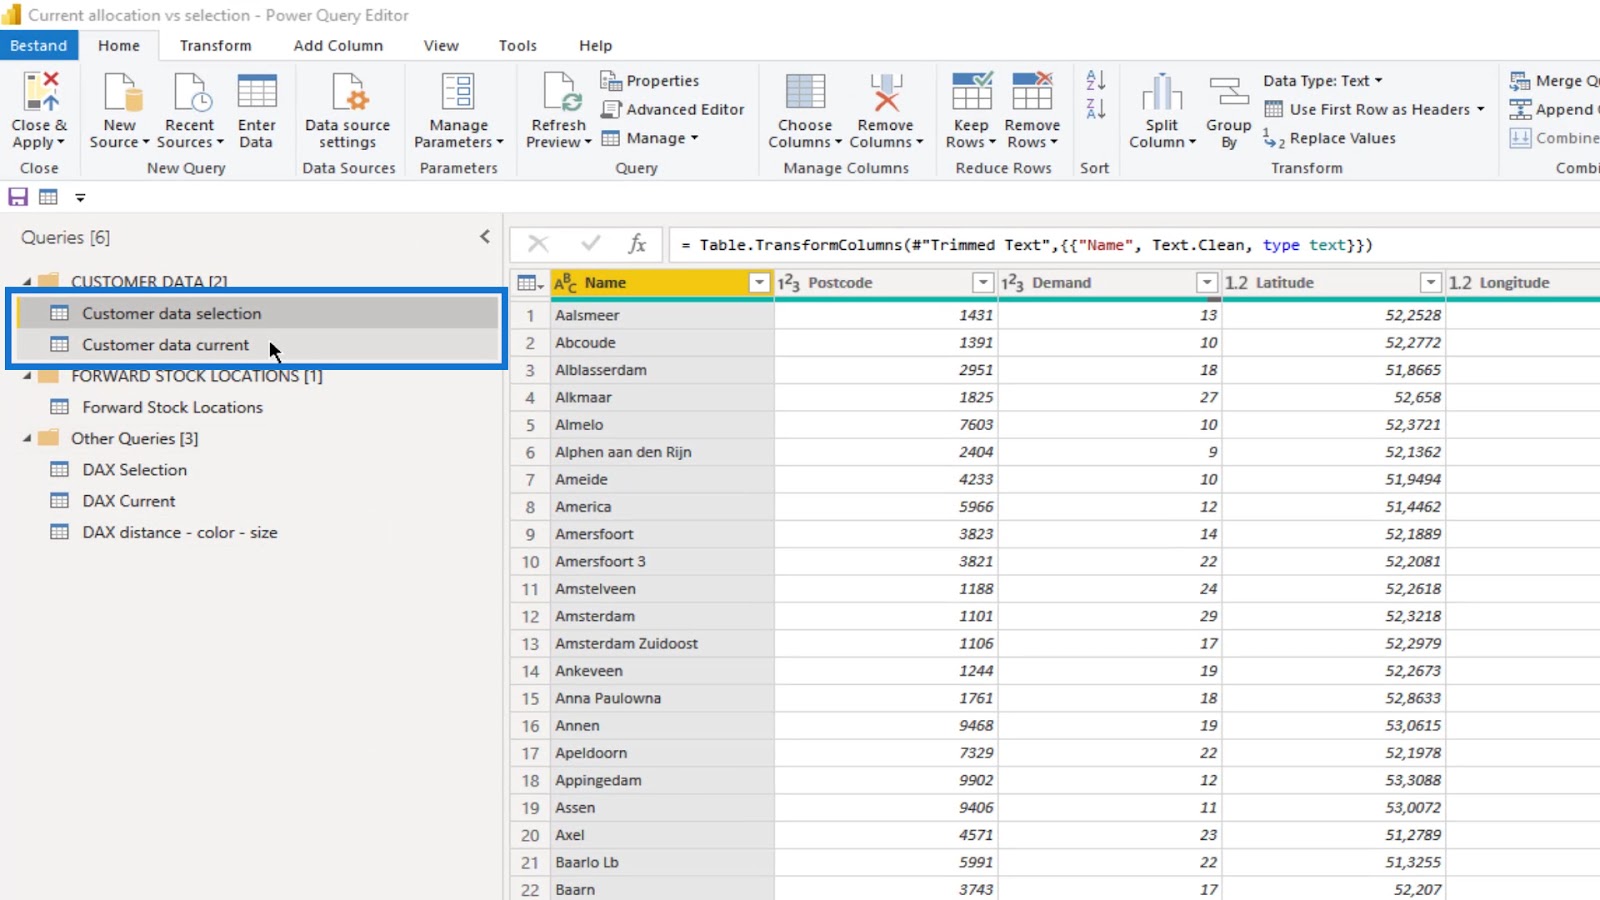The width and height of the screenshot is (1600, 900).
Task: Switch to the Transform ribbon tab
Action: coord(215,46)
